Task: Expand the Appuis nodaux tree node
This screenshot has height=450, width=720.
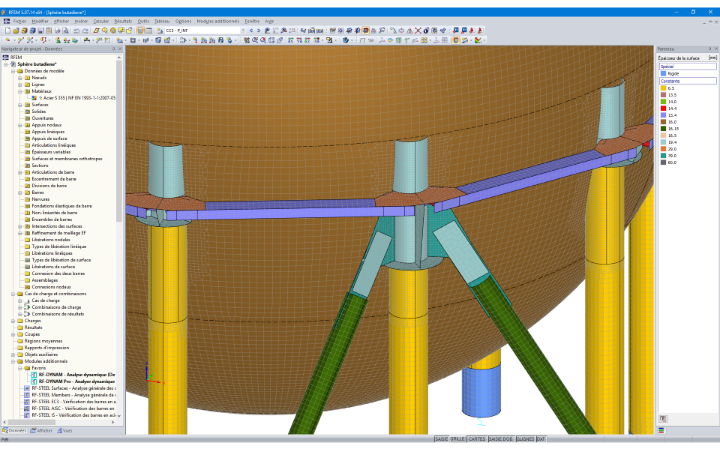Action: 20,125
